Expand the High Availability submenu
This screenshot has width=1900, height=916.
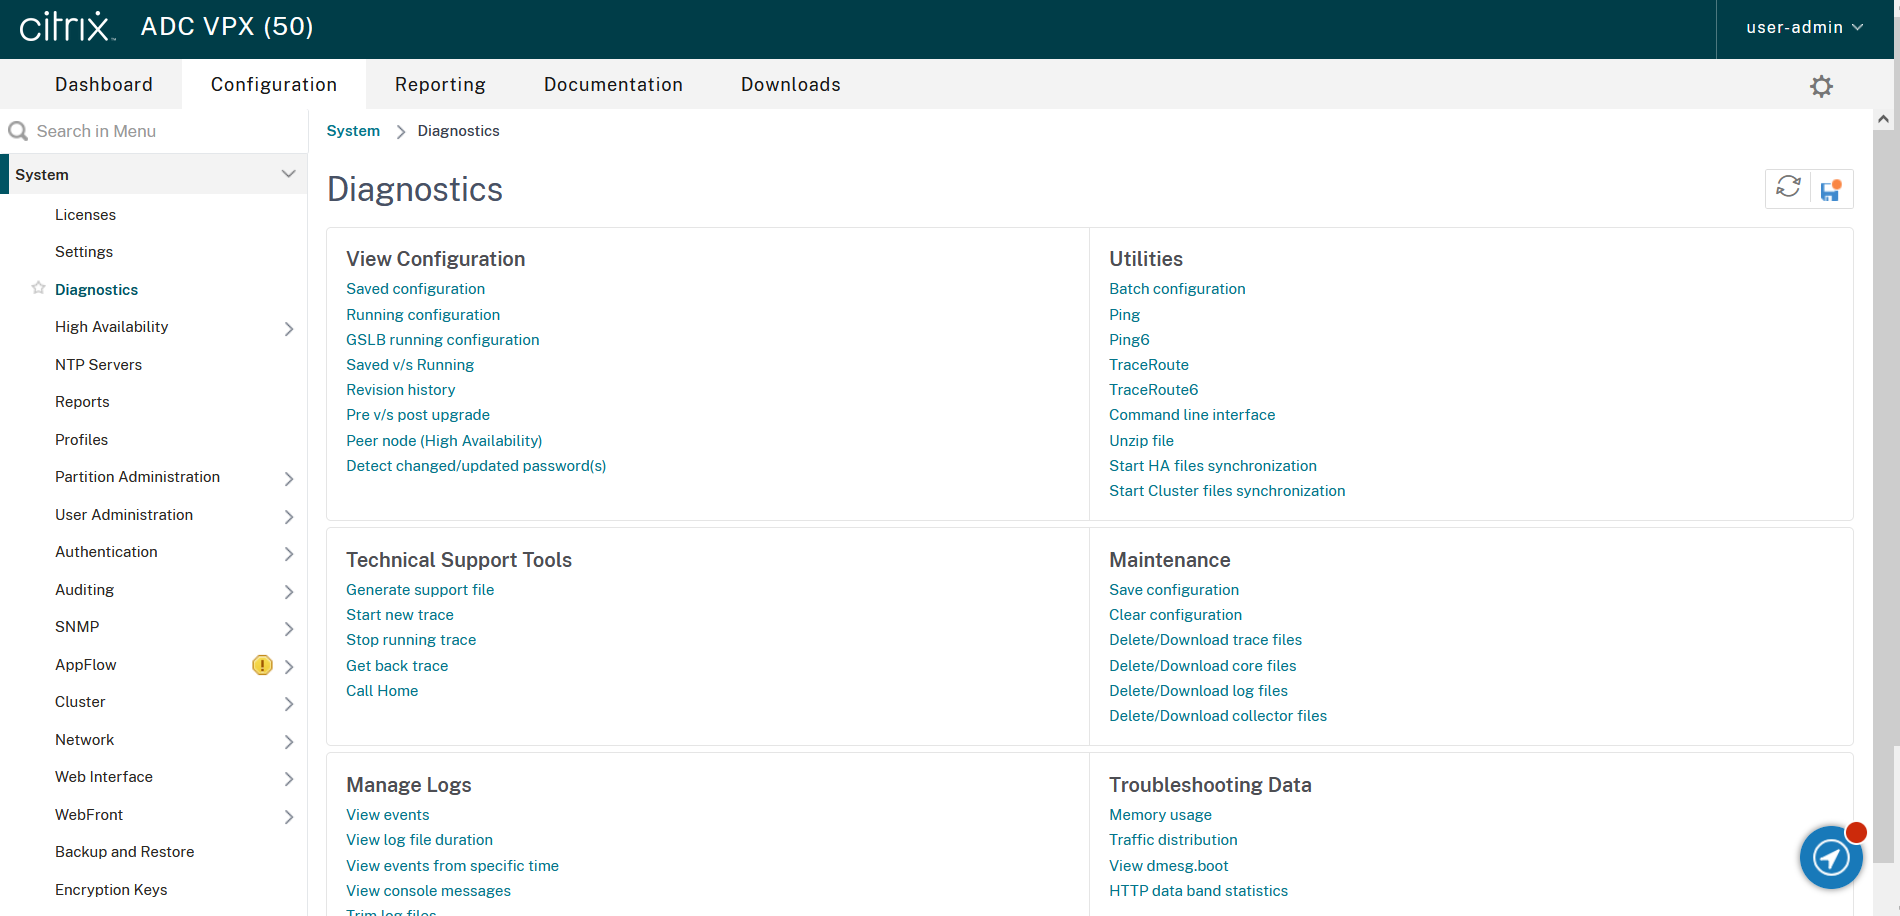click(289, 329)
